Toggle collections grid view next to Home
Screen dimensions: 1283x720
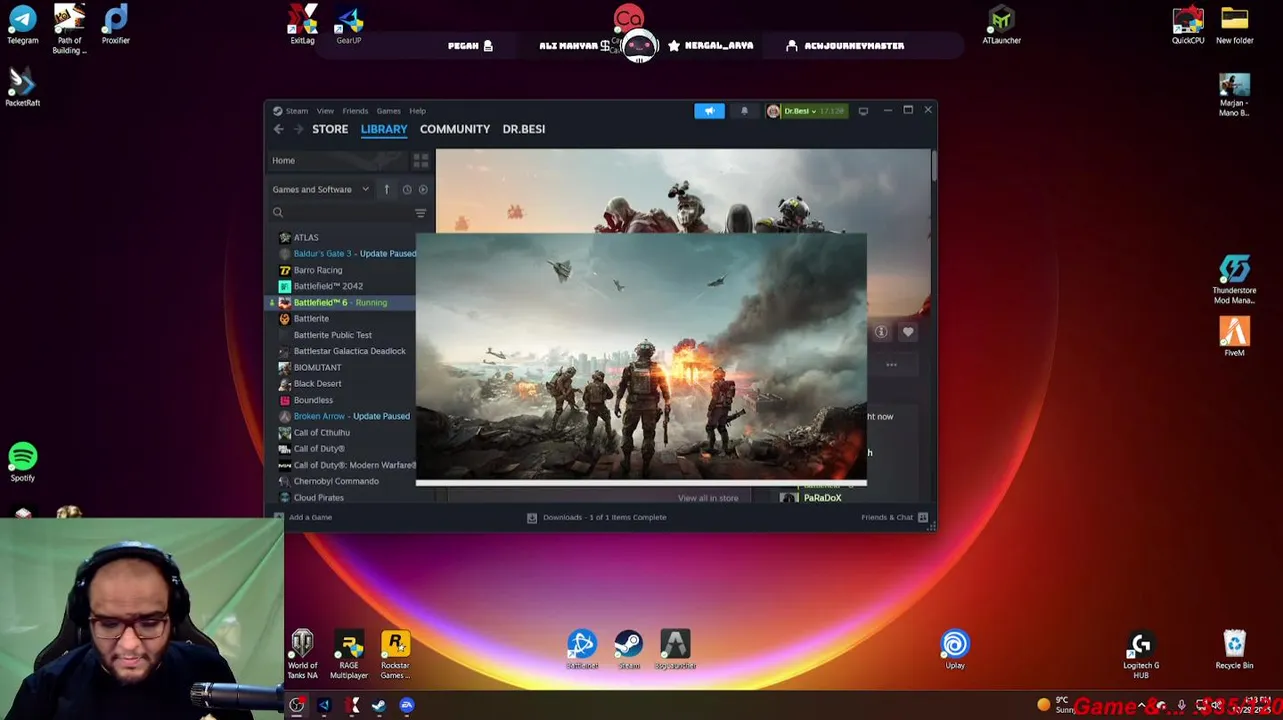tap(421, 160)
